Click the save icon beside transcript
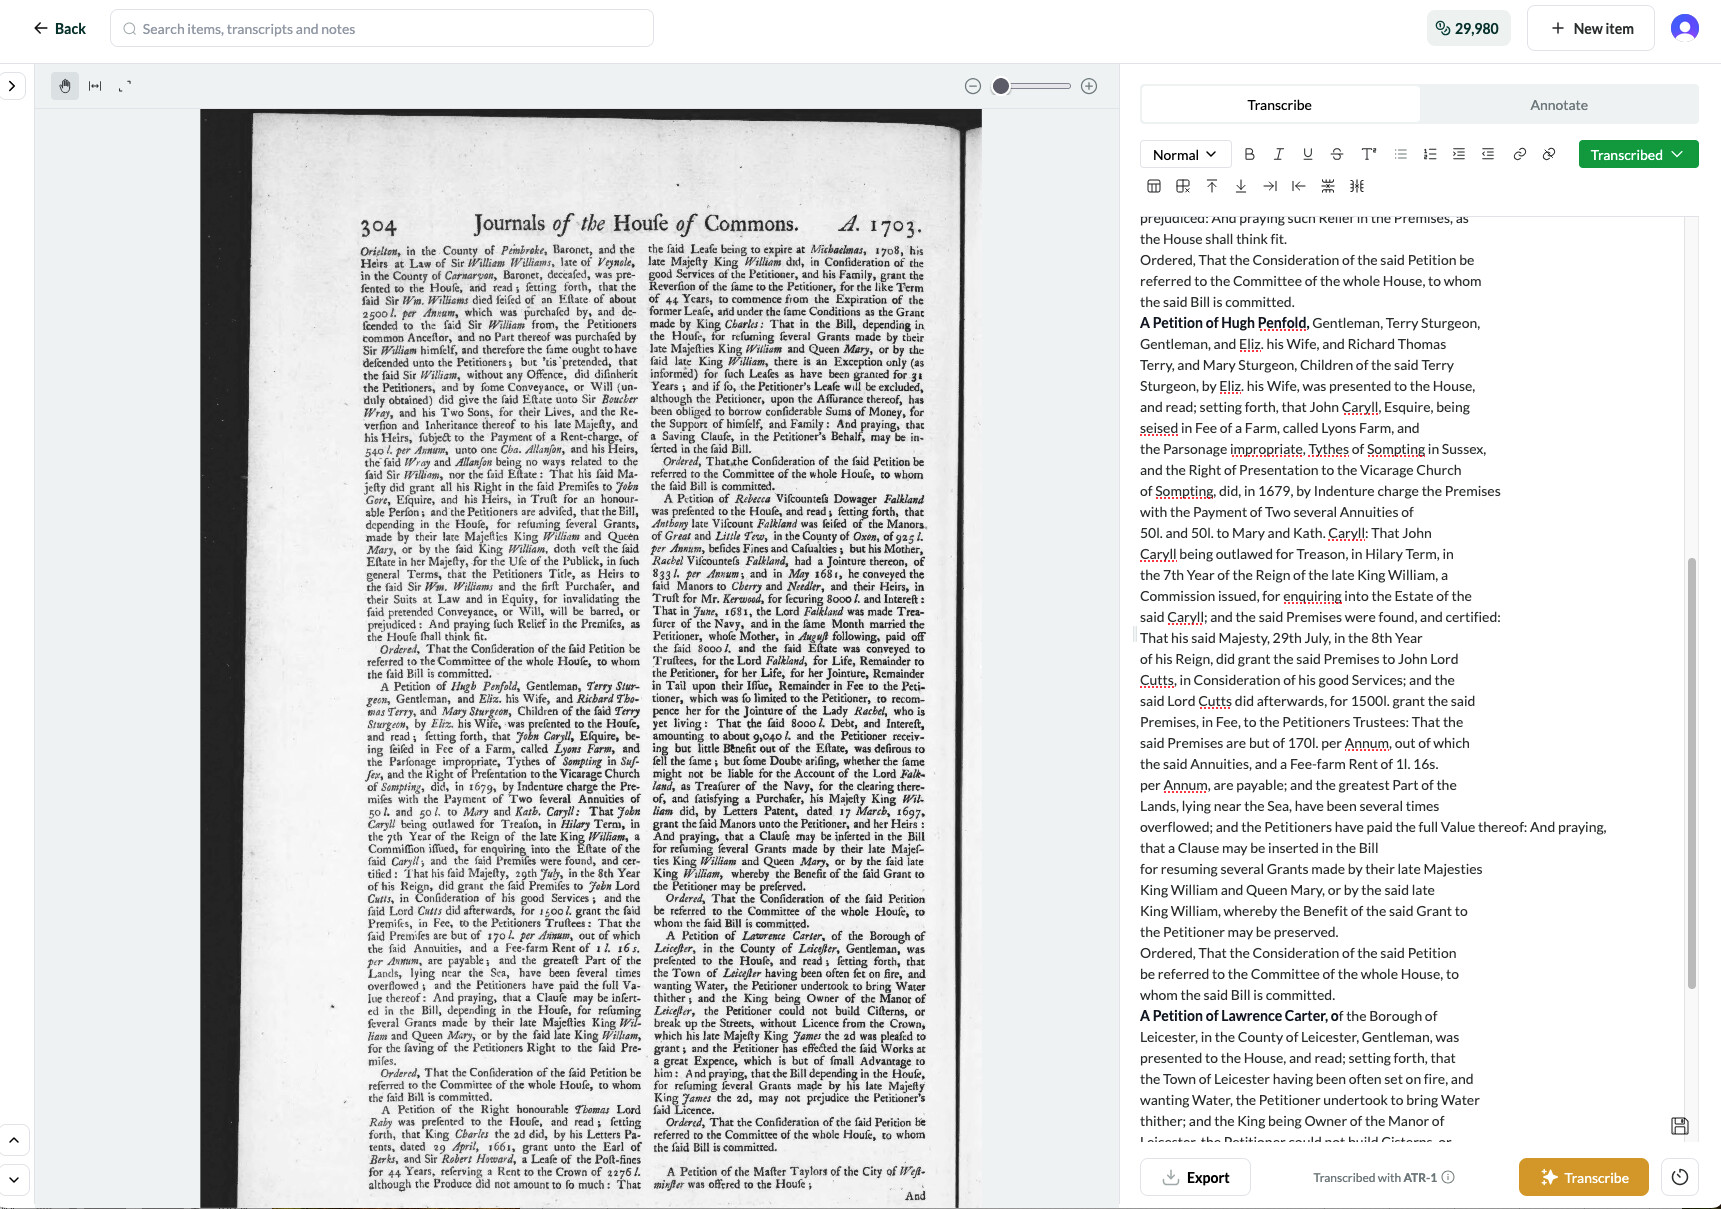 [1680, 1126]
